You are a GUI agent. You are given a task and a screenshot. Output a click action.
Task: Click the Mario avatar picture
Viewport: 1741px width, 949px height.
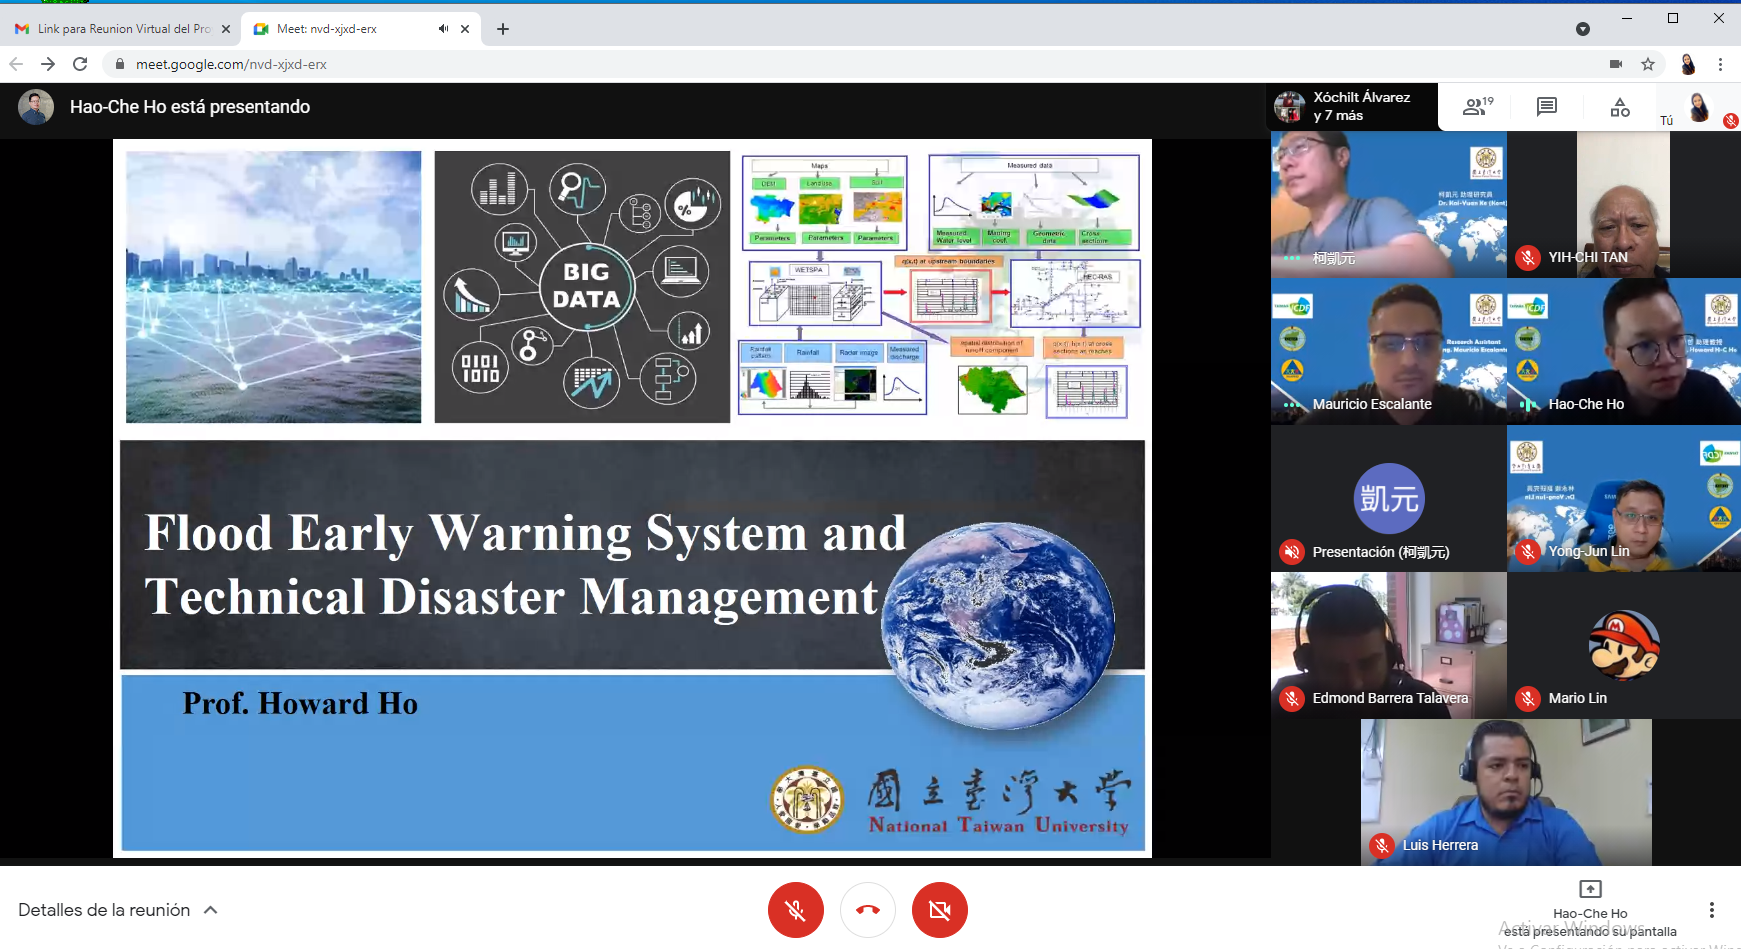pyautogui.click(x=1624, y=645)
